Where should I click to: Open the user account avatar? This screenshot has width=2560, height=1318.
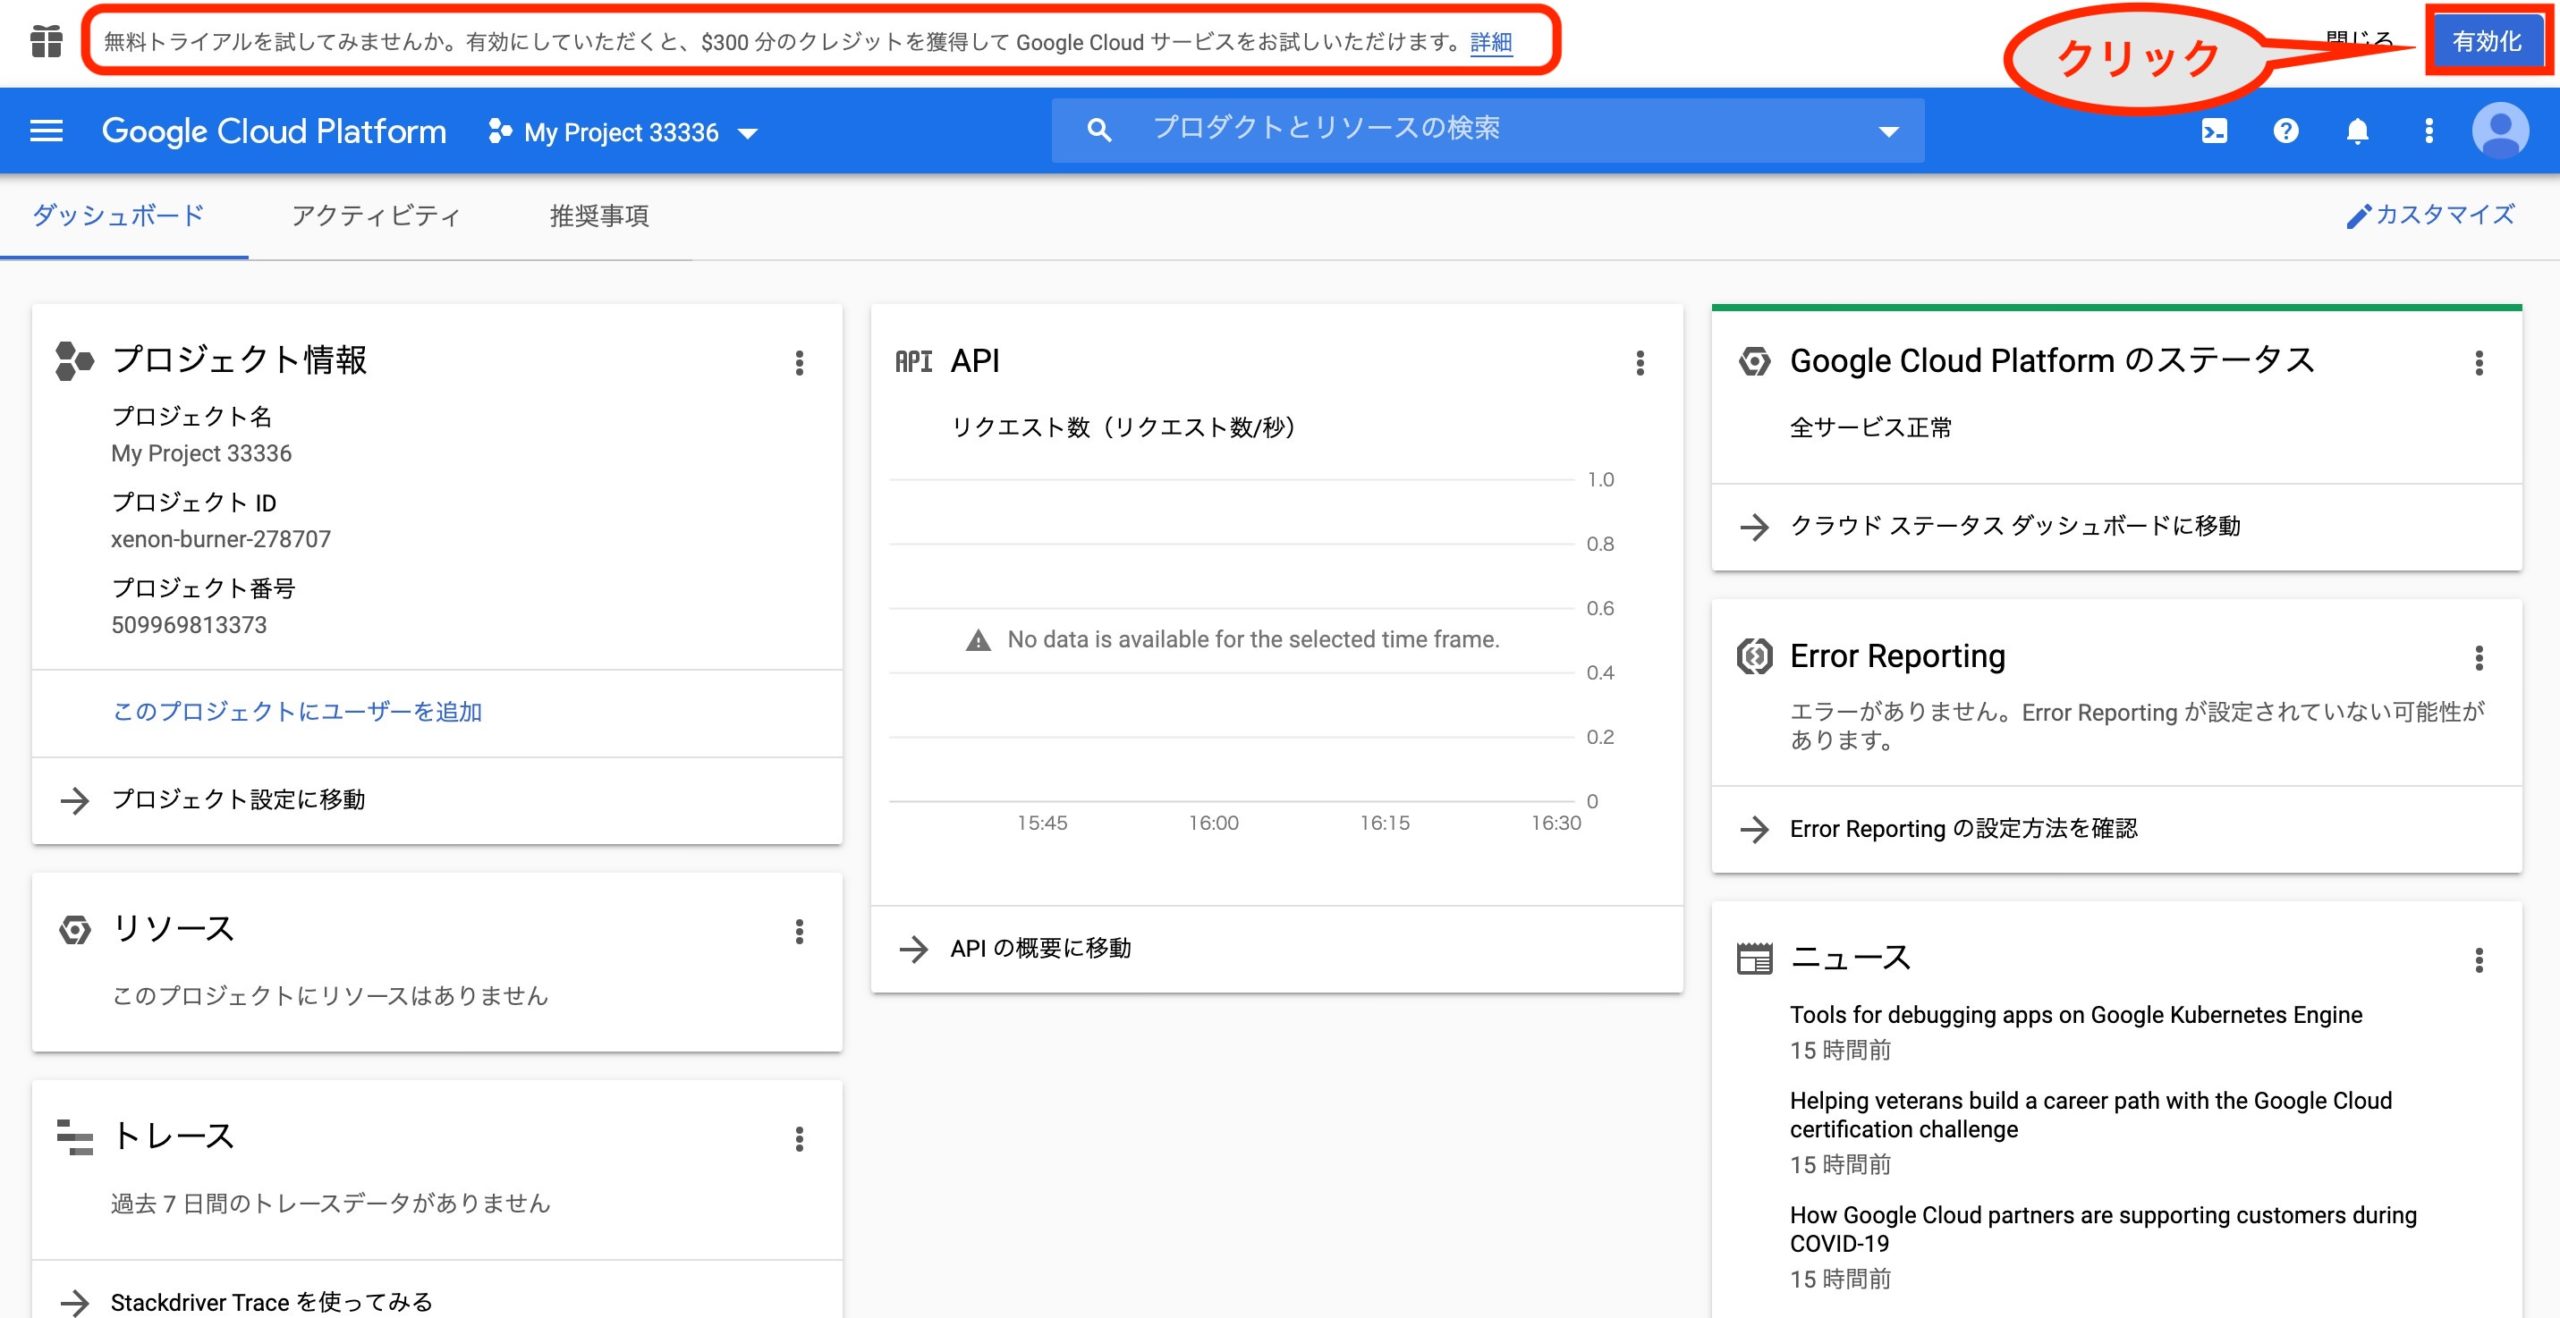[x=2500, y=131]
